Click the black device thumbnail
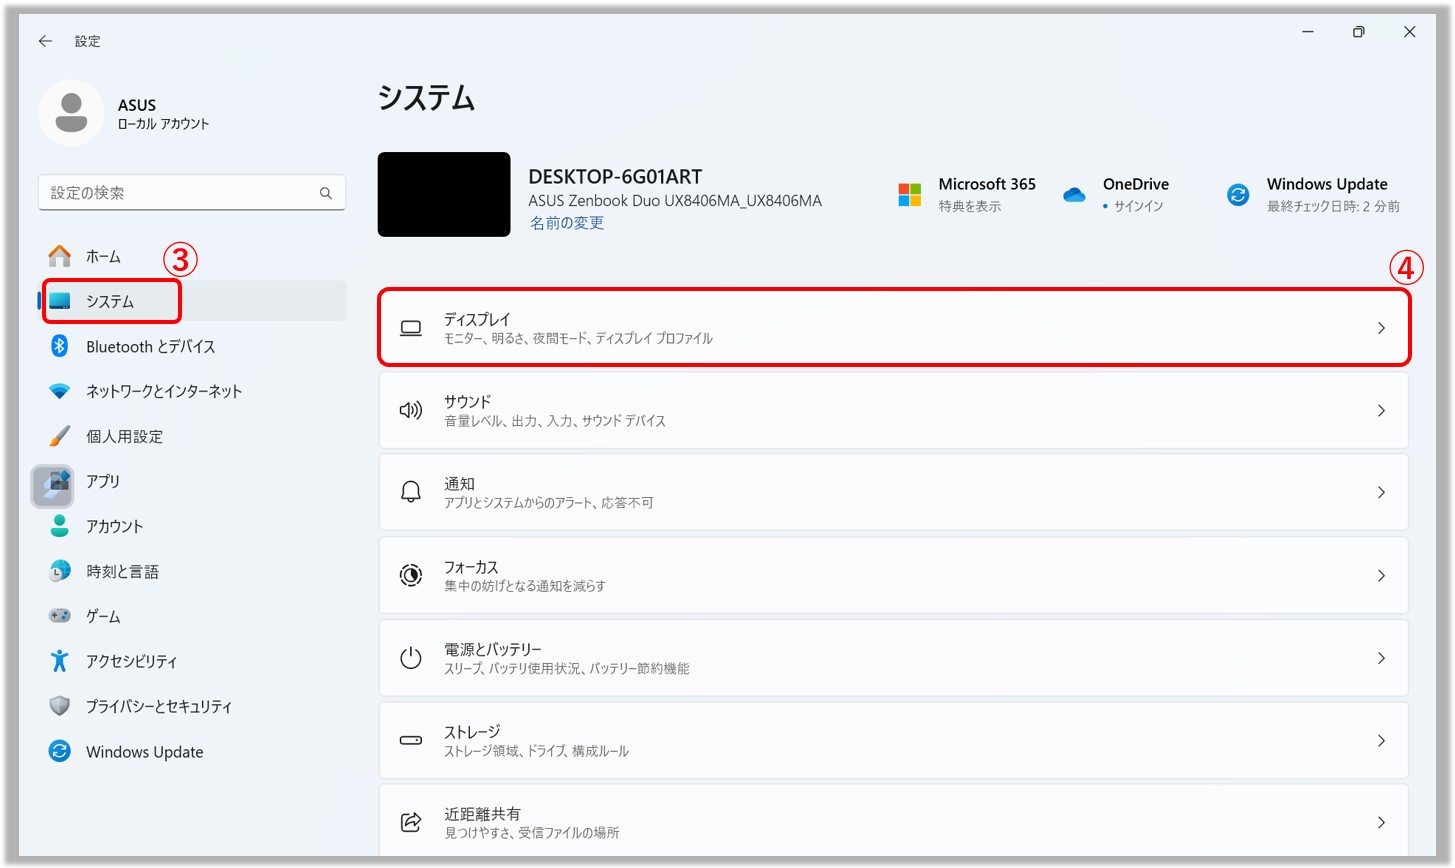 444,194
